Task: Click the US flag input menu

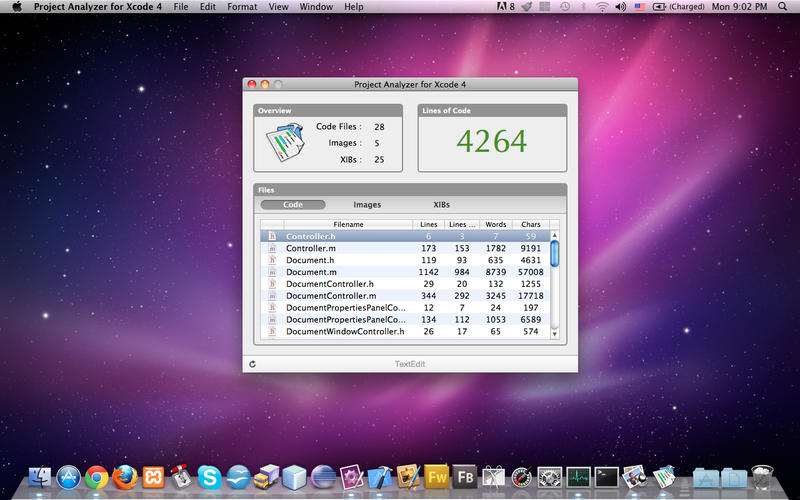Action: pyautogui.click(x=639, y=7)
